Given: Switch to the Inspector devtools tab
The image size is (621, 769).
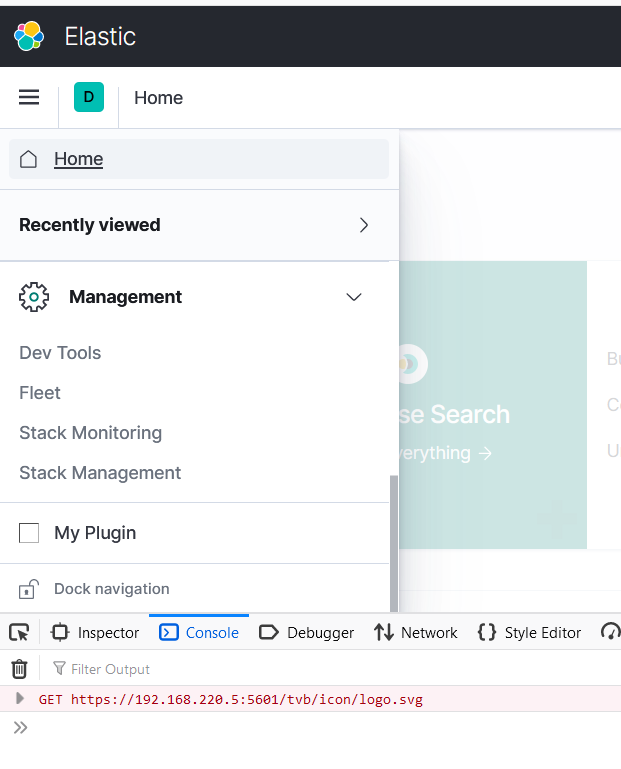Looking at the screenshot, I should coord(95,633).
